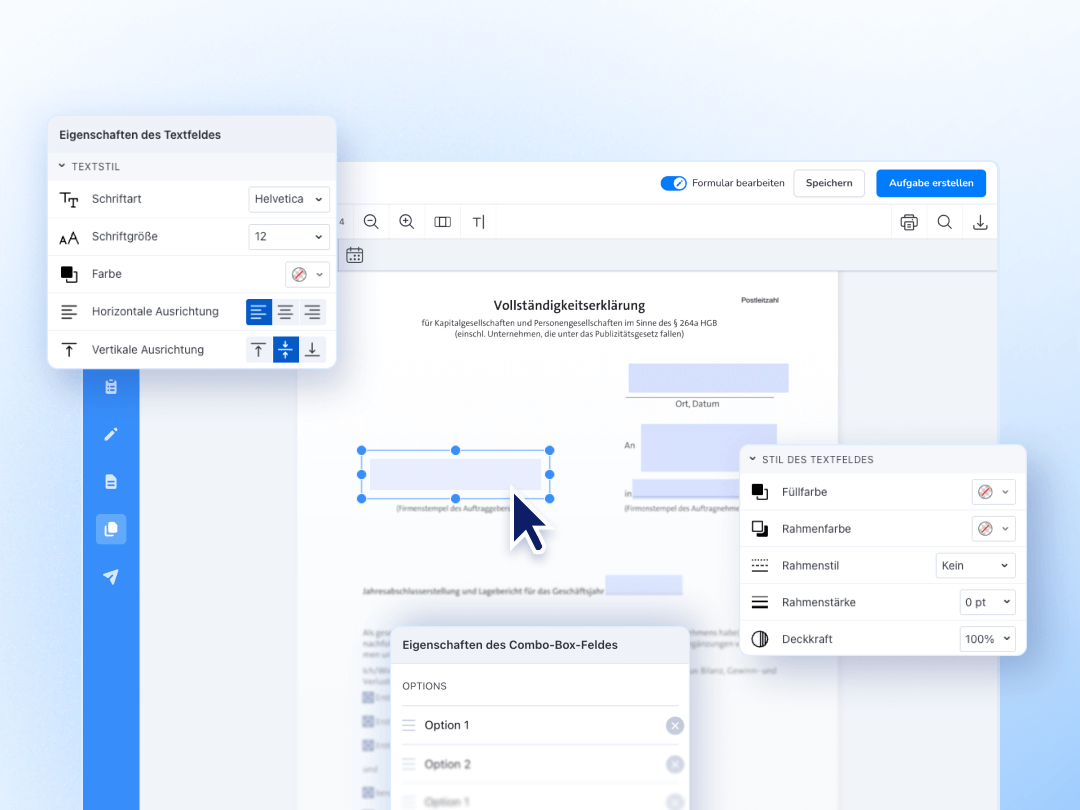The height and width of the screenshot is (810, 1080).
Task: Remove Option 1 from combo box list
Action: pos(675,726)
